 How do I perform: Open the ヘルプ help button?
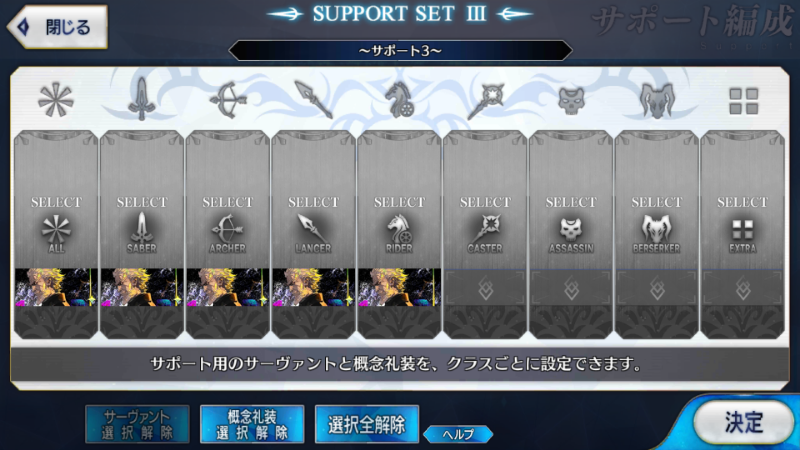(x=458, y=434)
